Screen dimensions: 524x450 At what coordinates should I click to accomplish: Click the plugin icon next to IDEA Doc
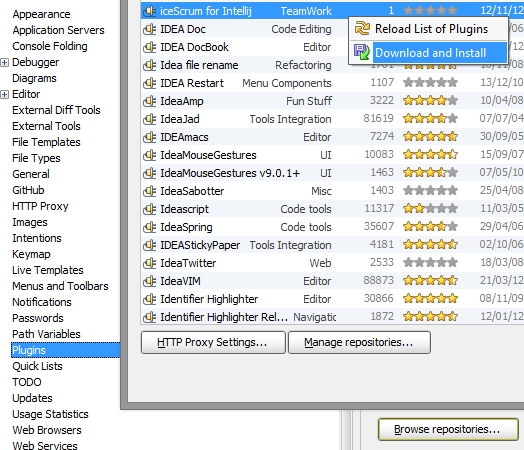pyautogui.click(x=149, y=29)
